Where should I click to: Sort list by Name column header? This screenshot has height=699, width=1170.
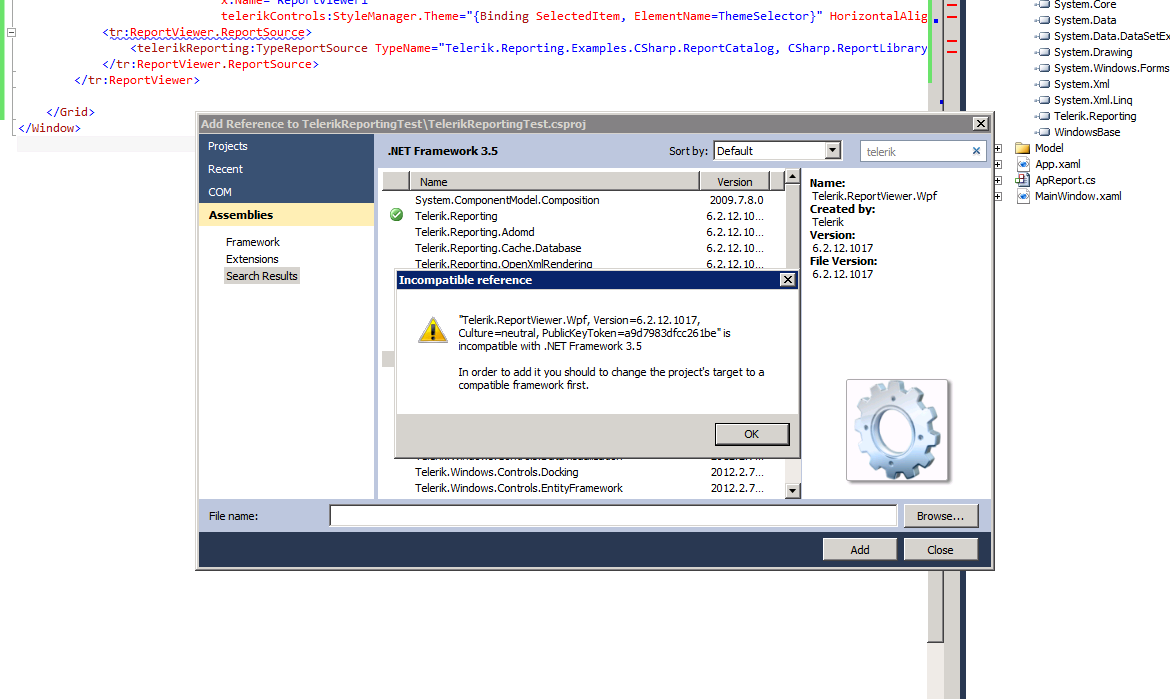pos(554,181)
